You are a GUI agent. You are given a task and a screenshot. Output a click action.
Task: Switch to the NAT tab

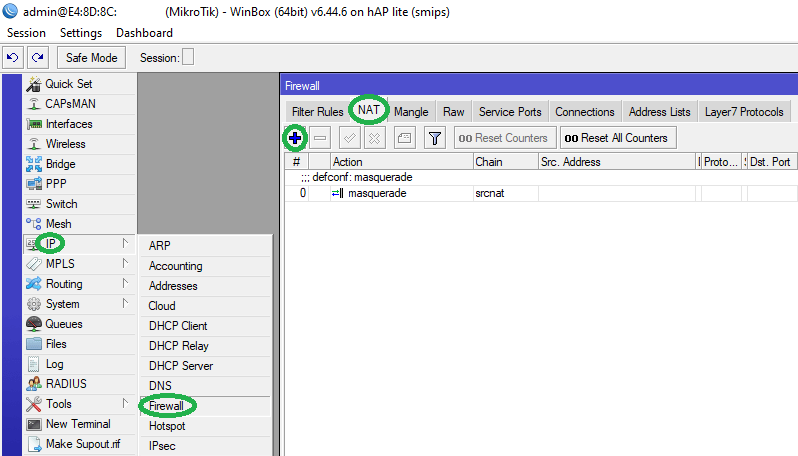(368, 110)
